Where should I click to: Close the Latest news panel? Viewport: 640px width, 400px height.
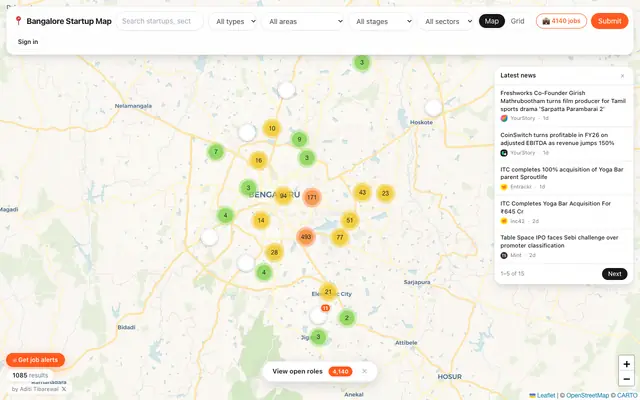point(622,76)
